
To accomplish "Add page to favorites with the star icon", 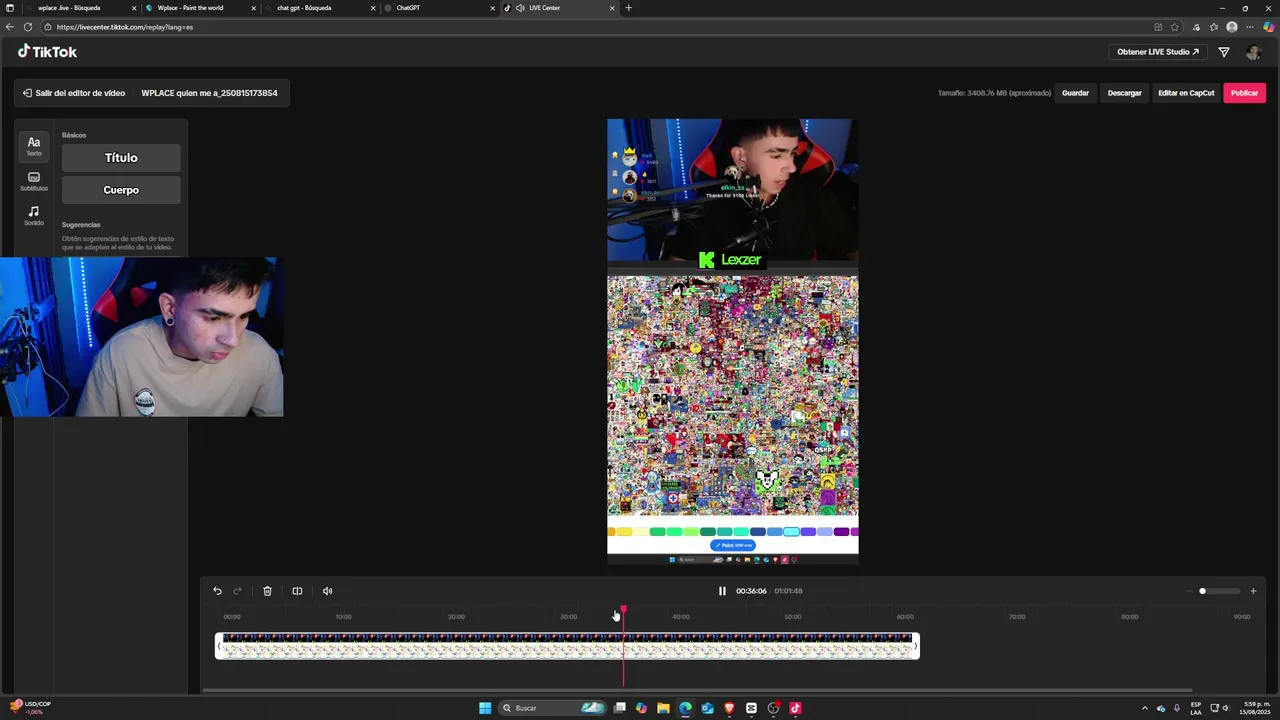I will tap(1174, 27).
